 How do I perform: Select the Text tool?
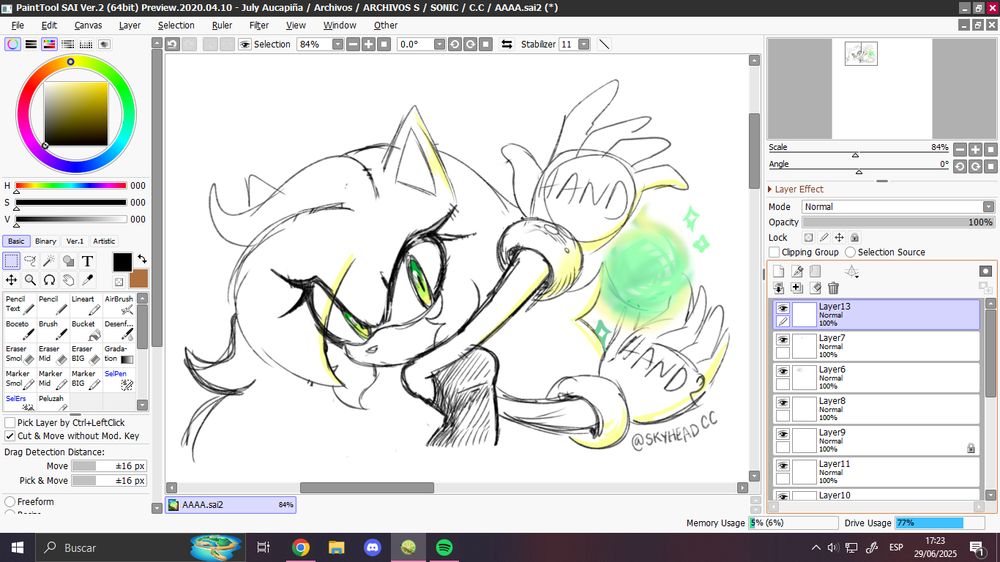87,261
